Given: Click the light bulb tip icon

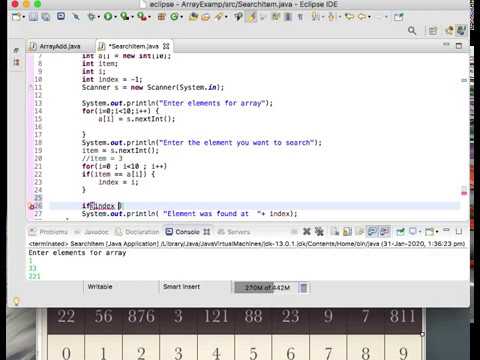Looking at the screenshot, I should click(x=16, y=301).
